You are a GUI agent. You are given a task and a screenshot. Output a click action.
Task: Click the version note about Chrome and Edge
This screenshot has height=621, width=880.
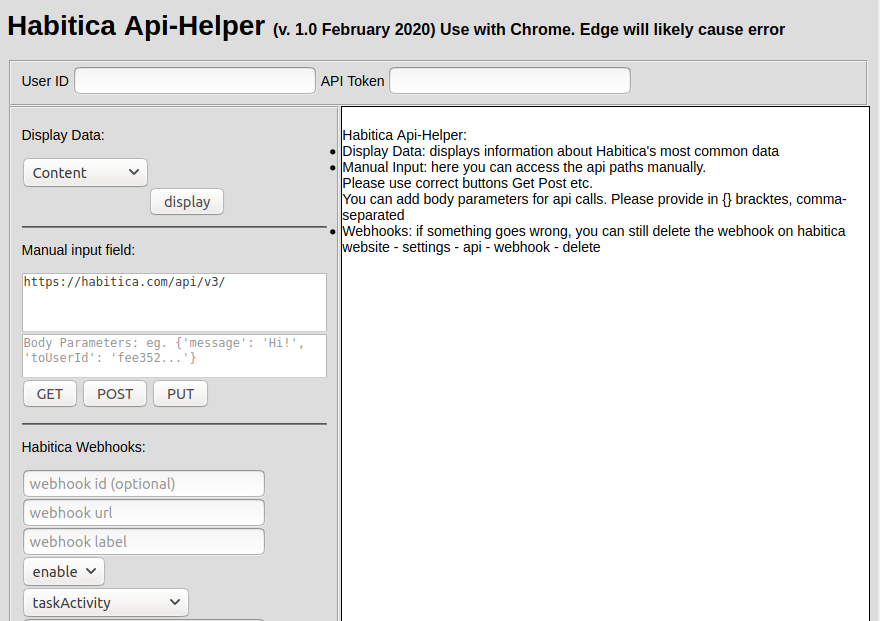(529, 30)
